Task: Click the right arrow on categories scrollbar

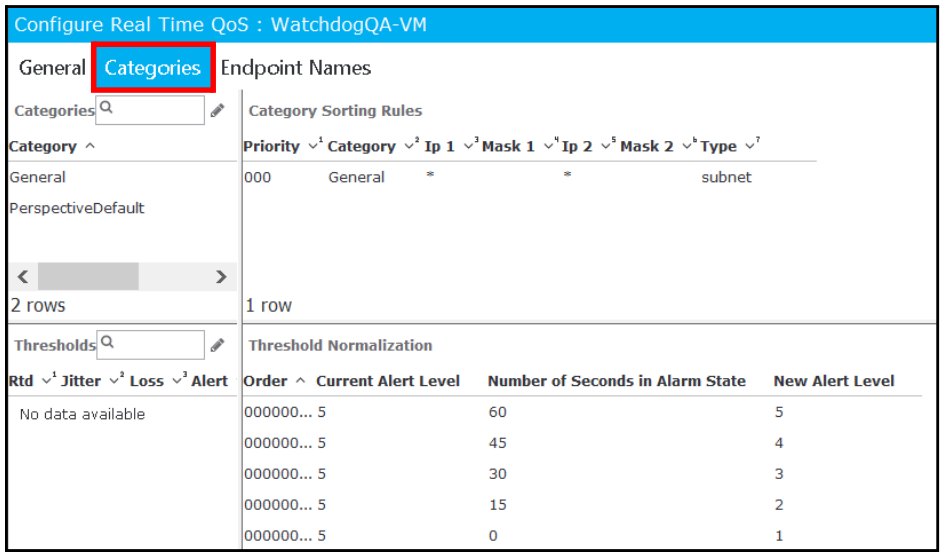Action: point(221,276)
